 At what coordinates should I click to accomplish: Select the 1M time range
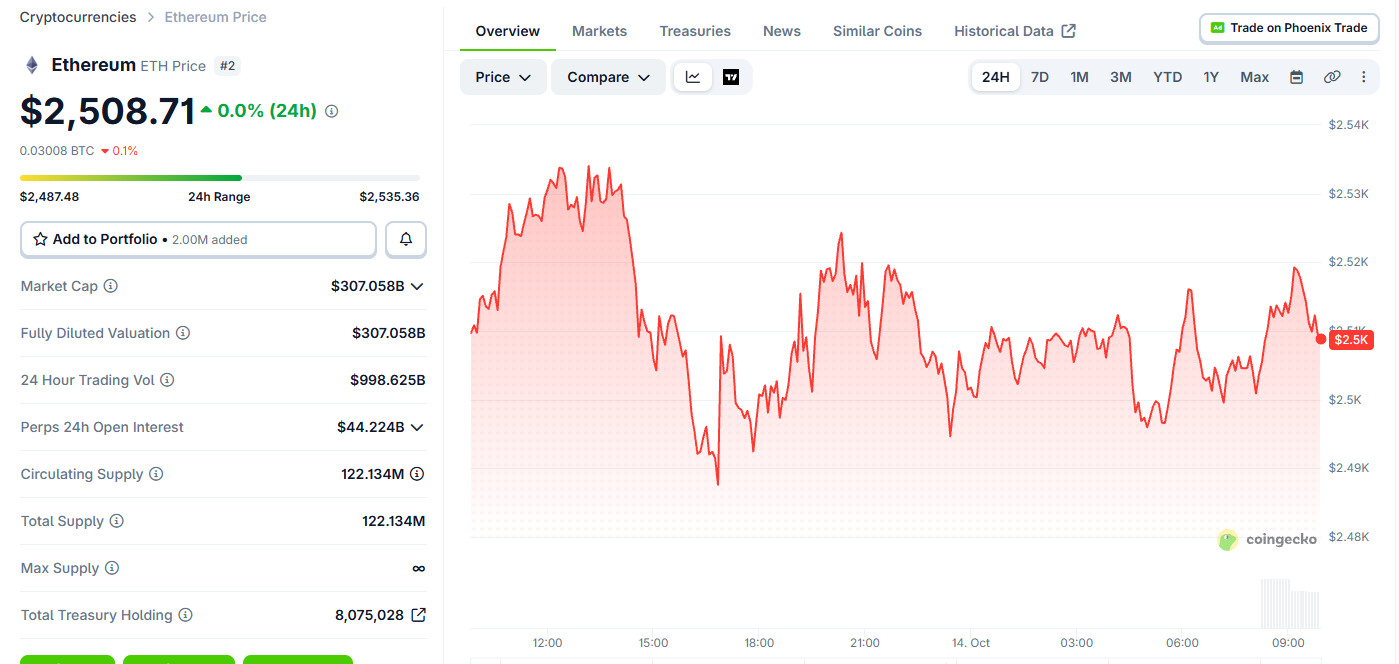tap(1079, 77)
